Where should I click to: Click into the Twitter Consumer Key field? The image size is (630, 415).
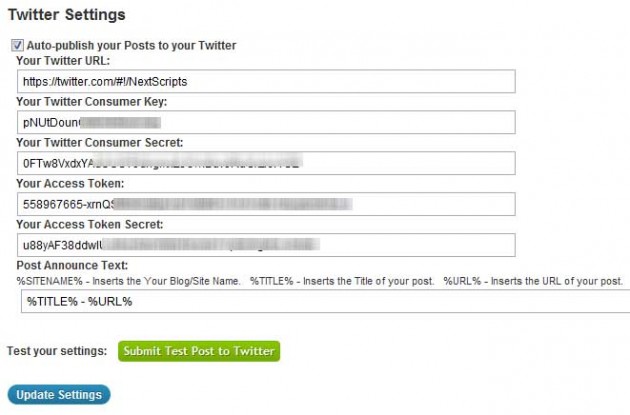click(x=266, y=122)
